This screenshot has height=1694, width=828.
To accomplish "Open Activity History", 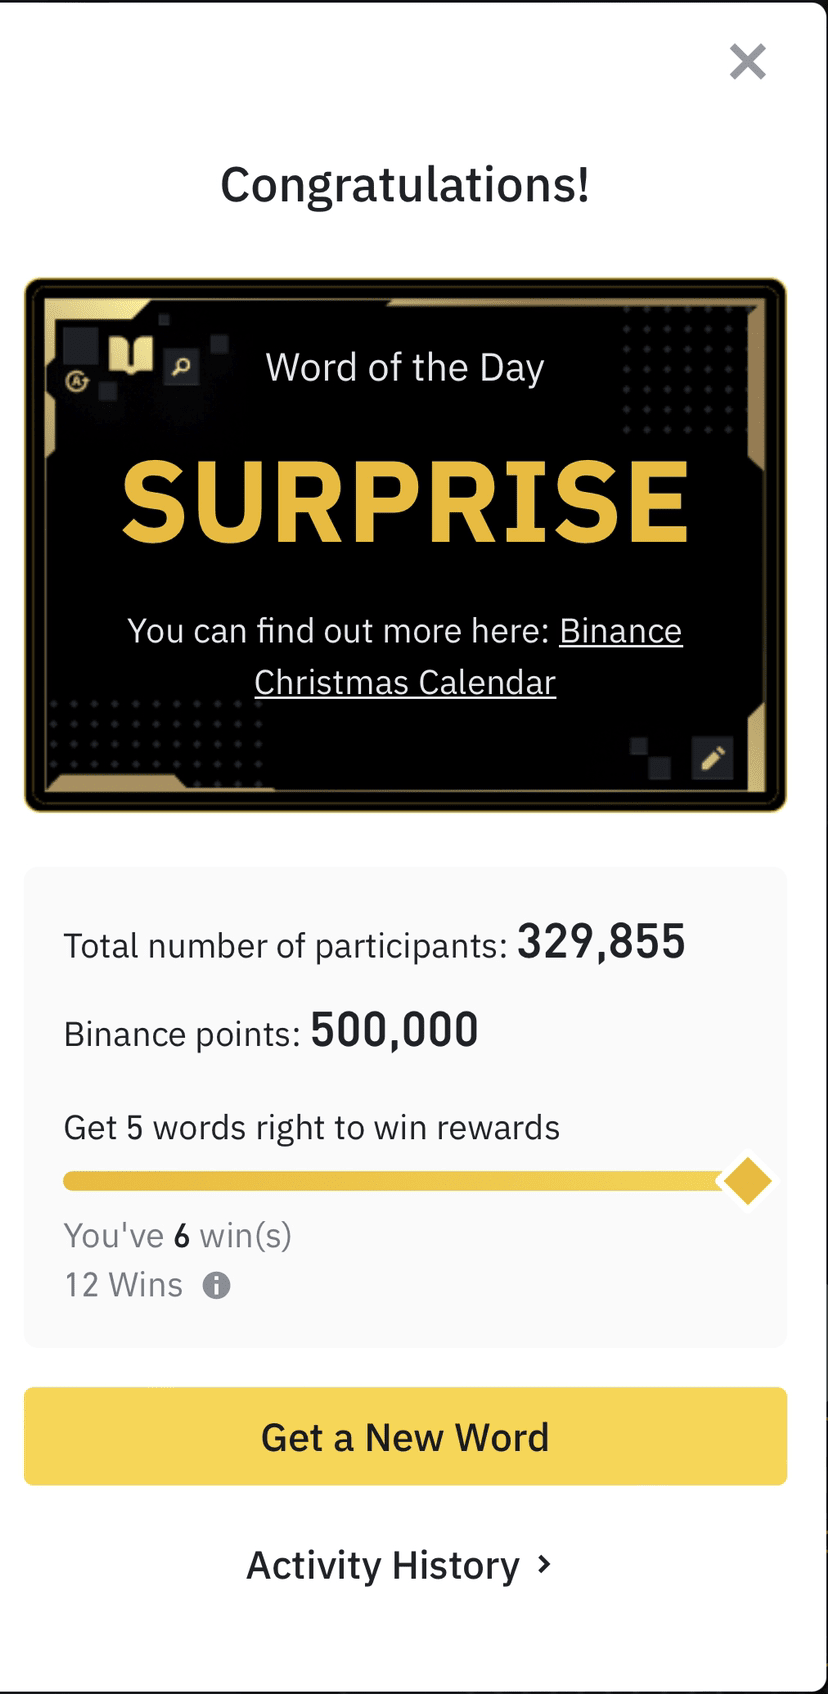I will (399, 1565).
